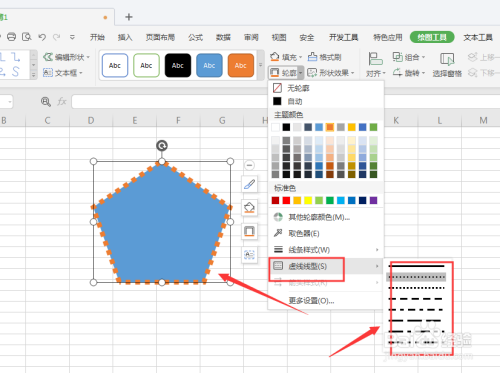Open the 特色应用 tab
Viewport: 500px width, 373px height.
[x=388, y=37]
